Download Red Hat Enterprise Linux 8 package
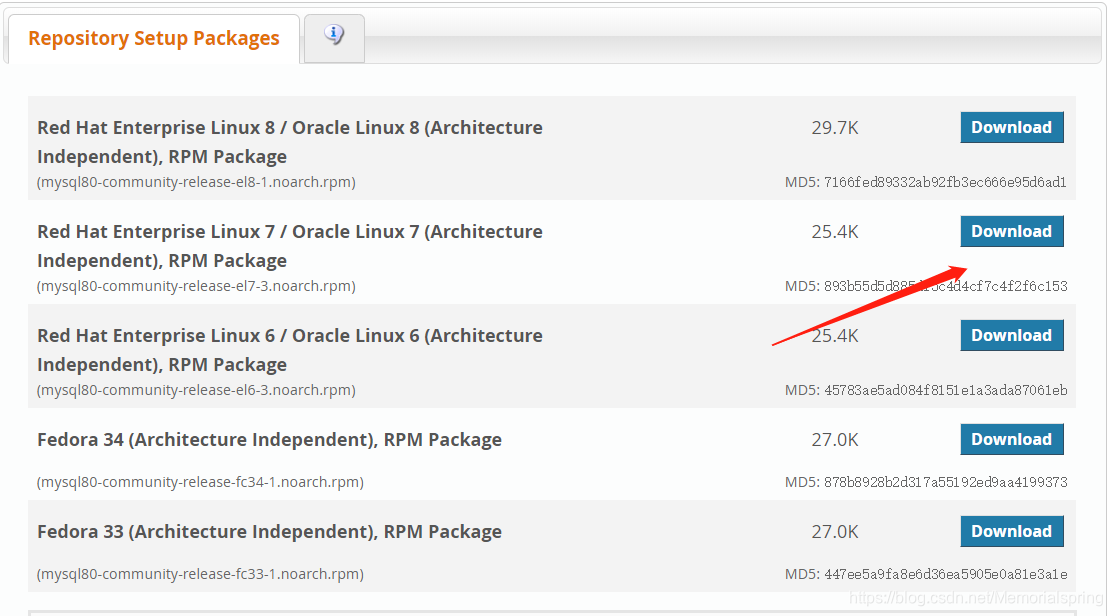This screenshot has width=1112, height=616. [x=1012, y=128]
